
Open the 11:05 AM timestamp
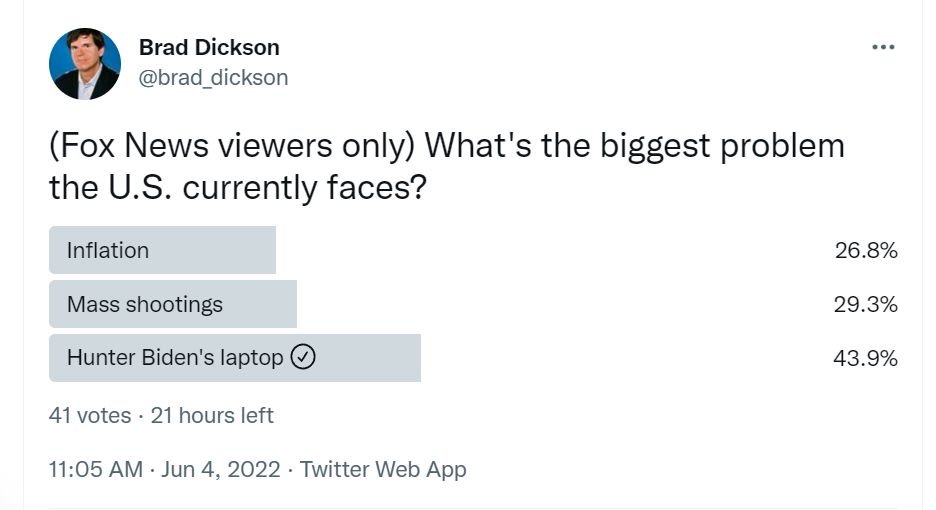click(96, 469)
